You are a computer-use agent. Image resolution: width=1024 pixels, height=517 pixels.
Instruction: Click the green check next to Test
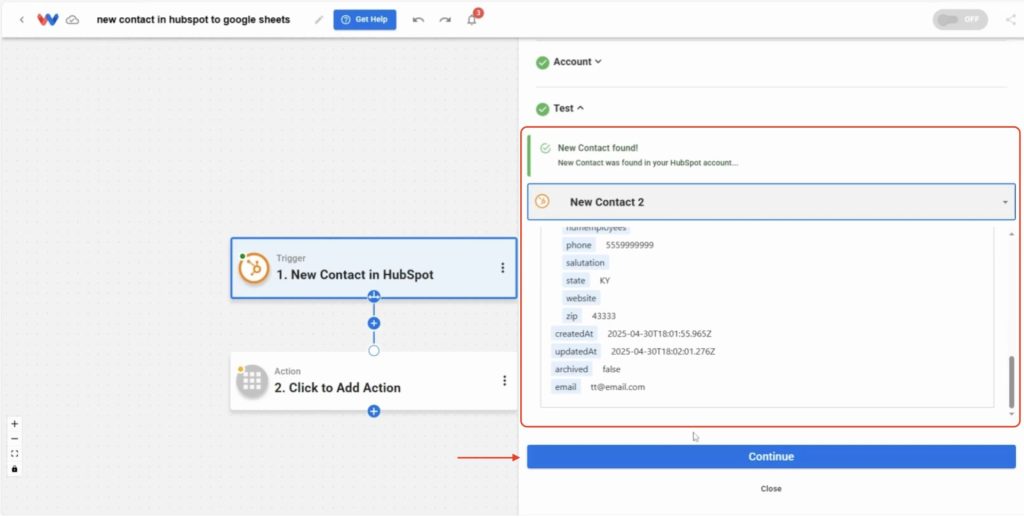coord(543,108)
